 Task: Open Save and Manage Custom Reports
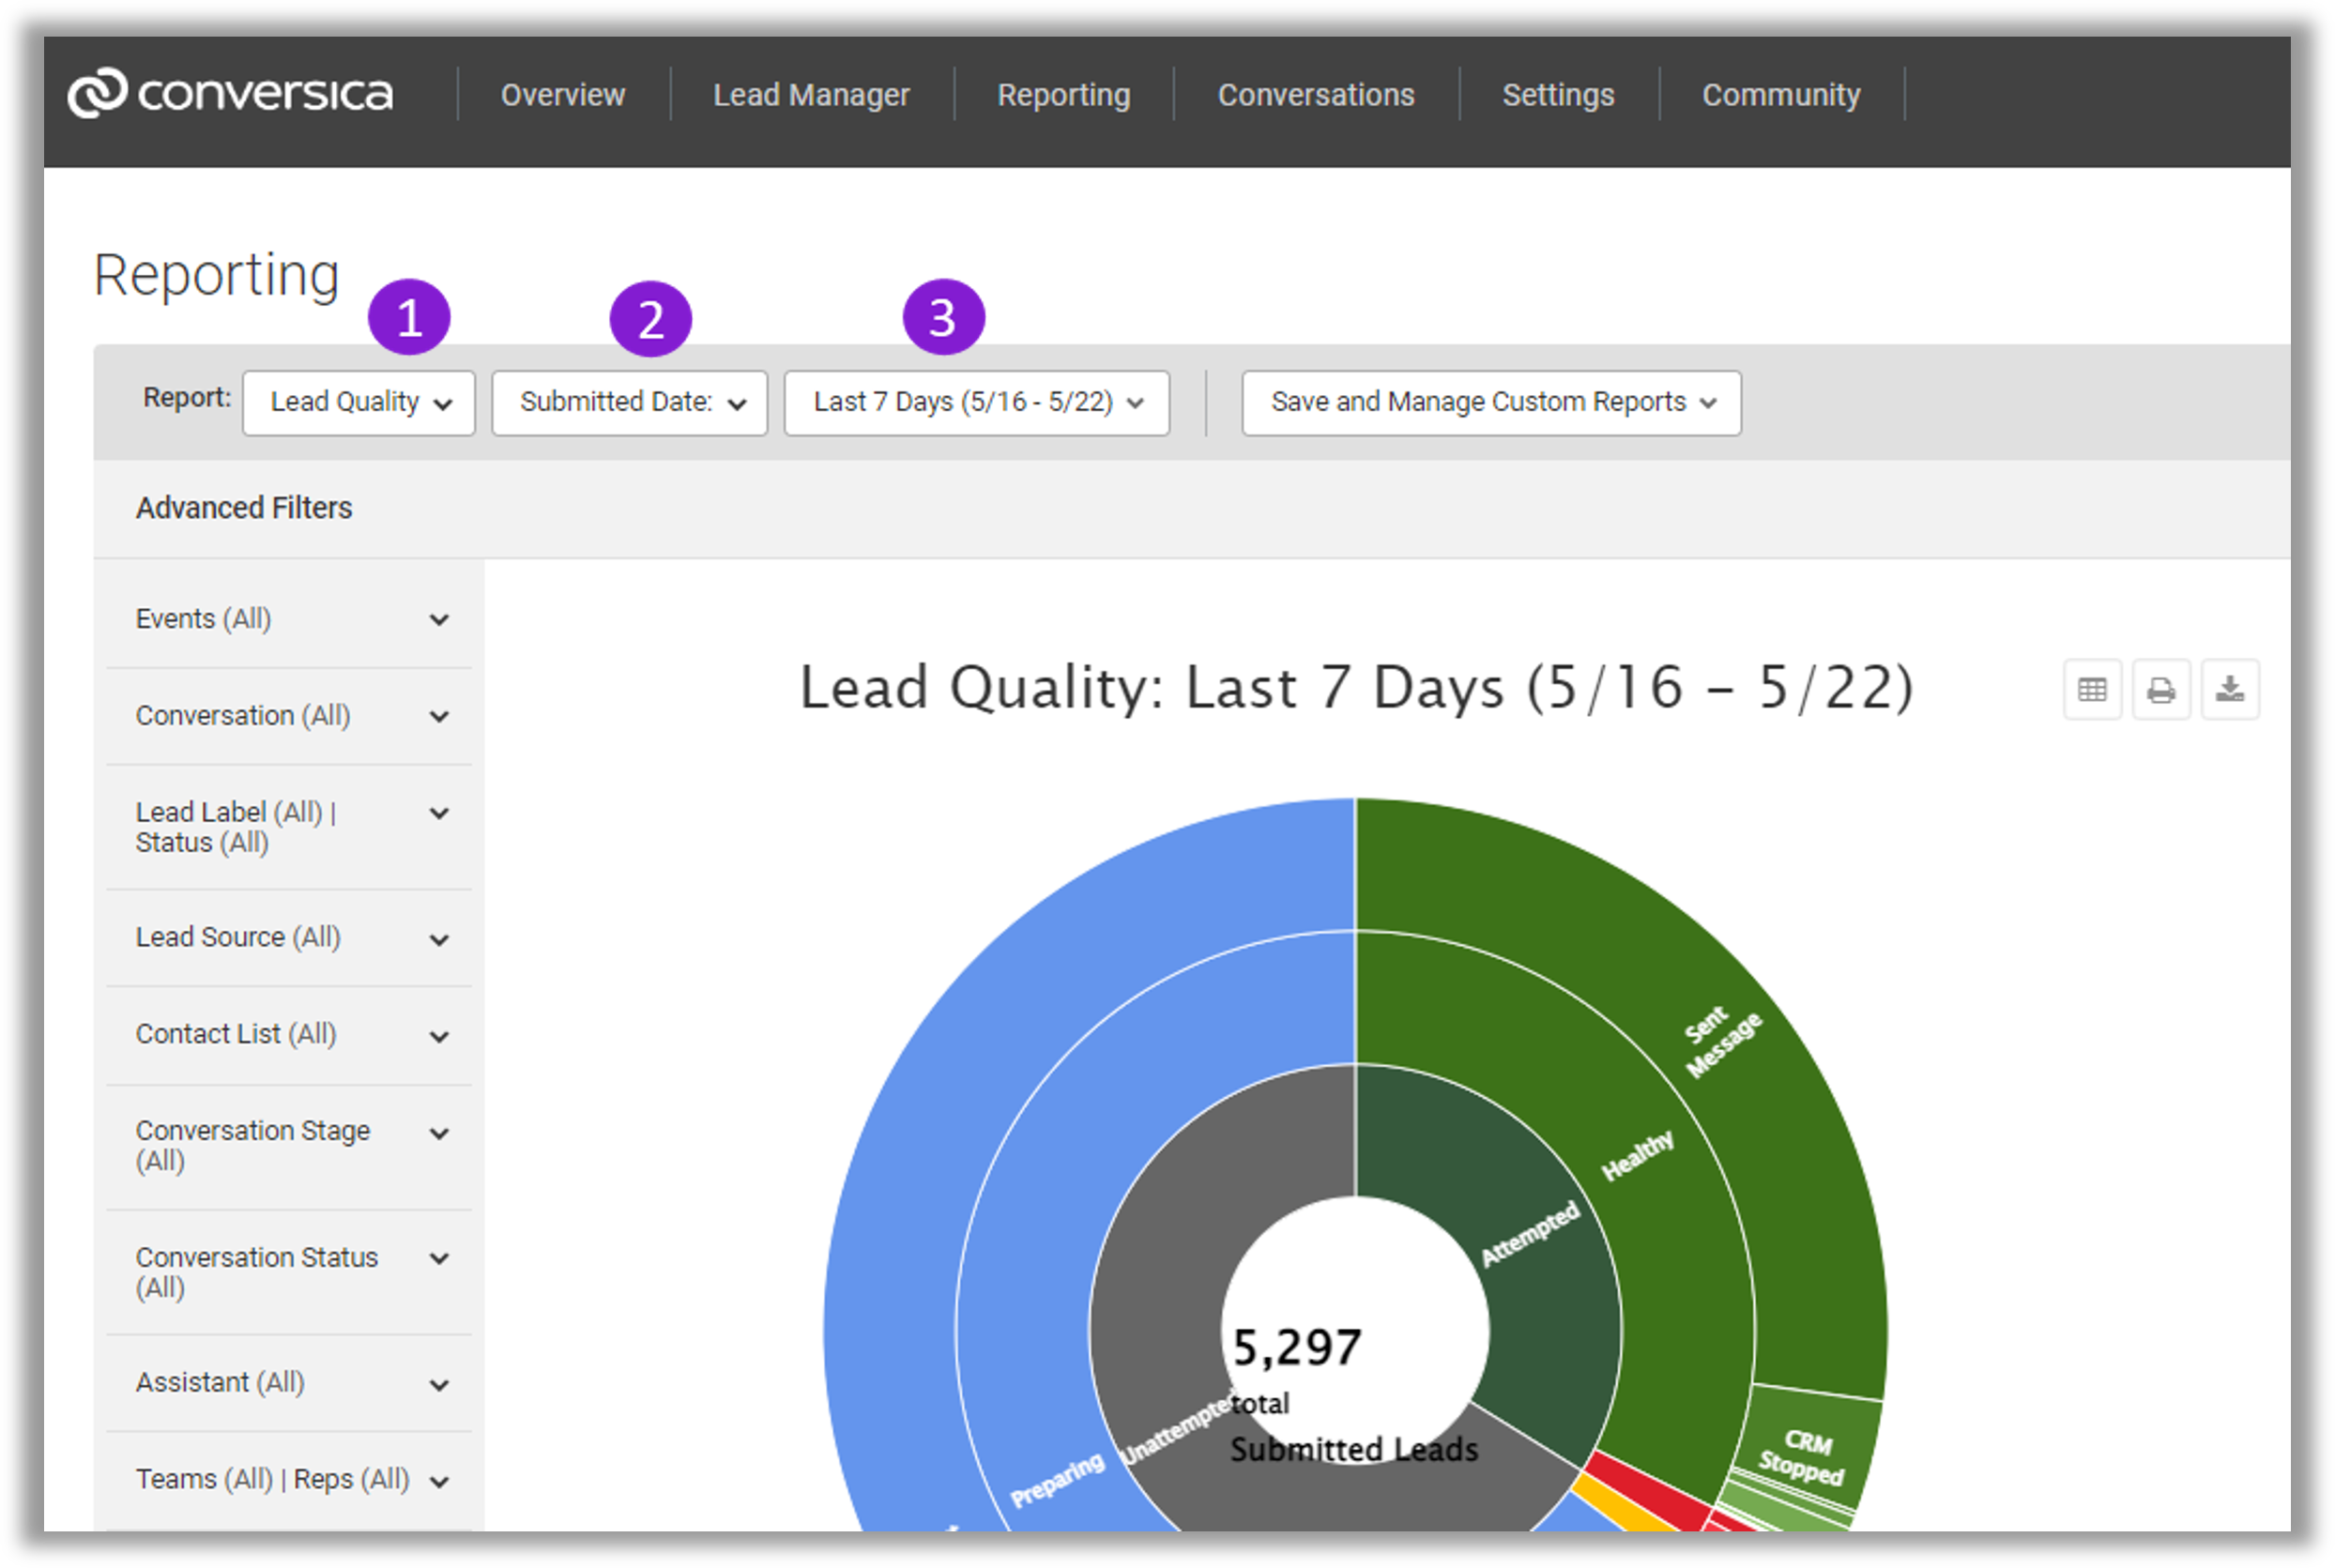point(1491,403)
